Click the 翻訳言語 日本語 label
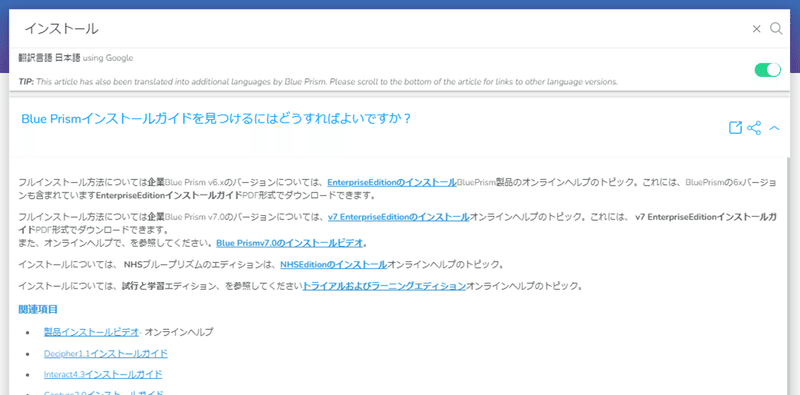Viewport: 800px width, 395px height. point(49,58)
